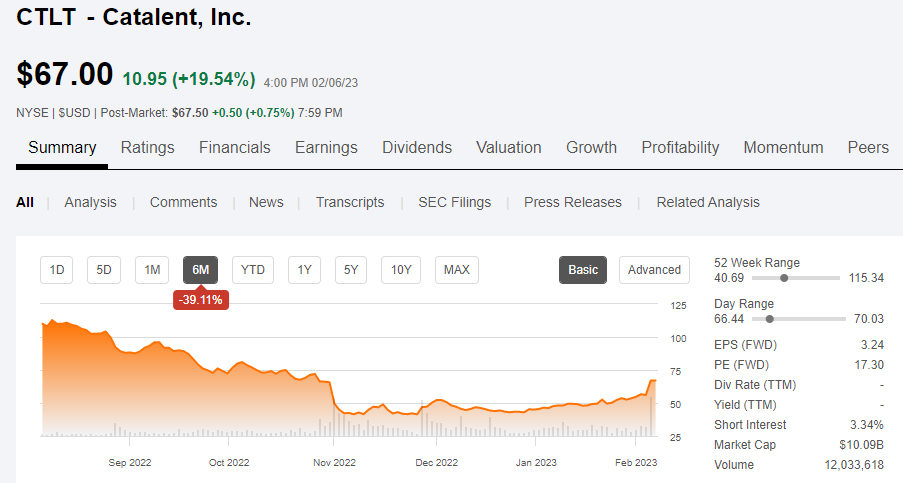Filter the feed by Analysis
The width and height of the screenshot is (903, 483).
coord(90,202)
